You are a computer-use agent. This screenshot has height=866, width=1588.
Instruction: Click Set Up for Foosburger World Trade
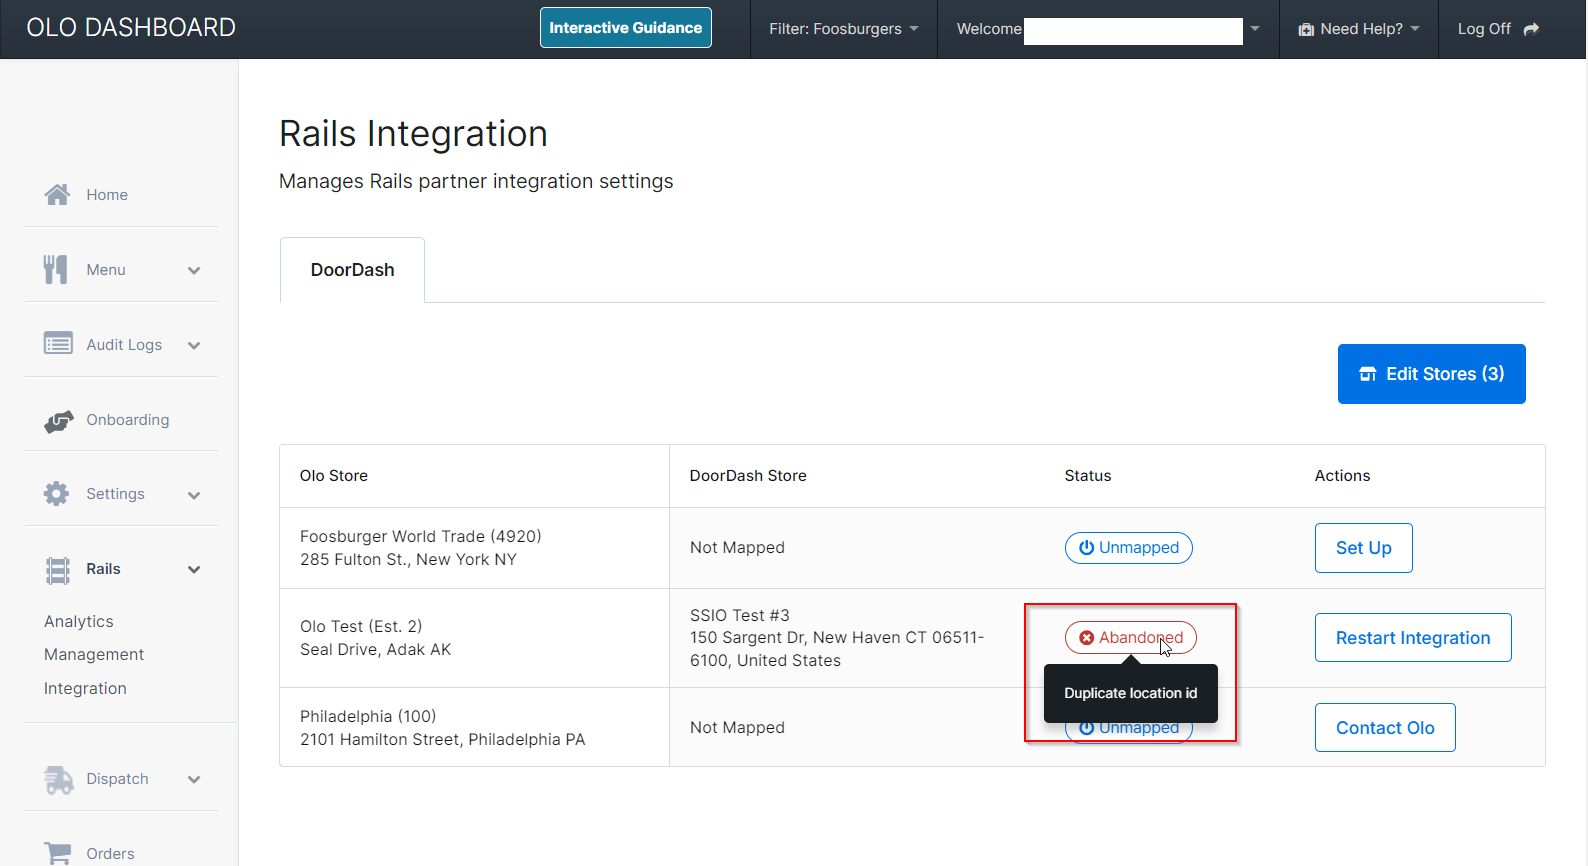(1364, 548)
